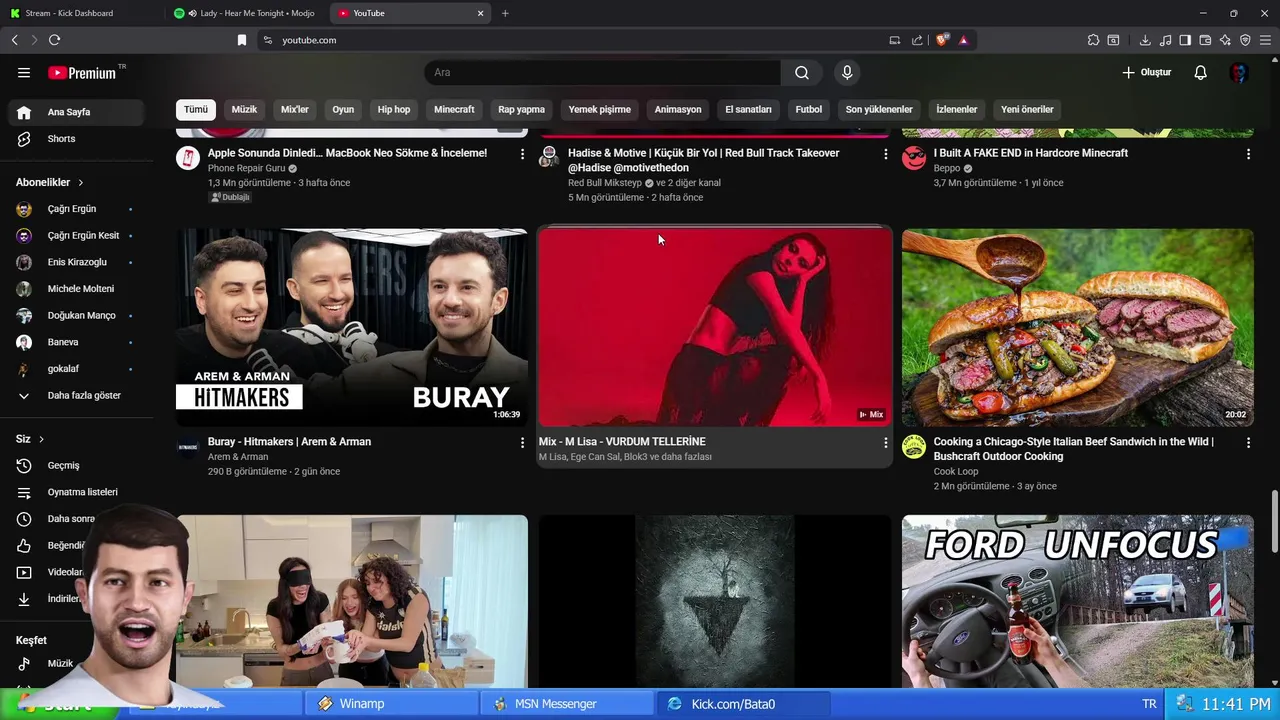The image size is (1280, 720).
Task: Open a new browser tab
Action: 505,13
